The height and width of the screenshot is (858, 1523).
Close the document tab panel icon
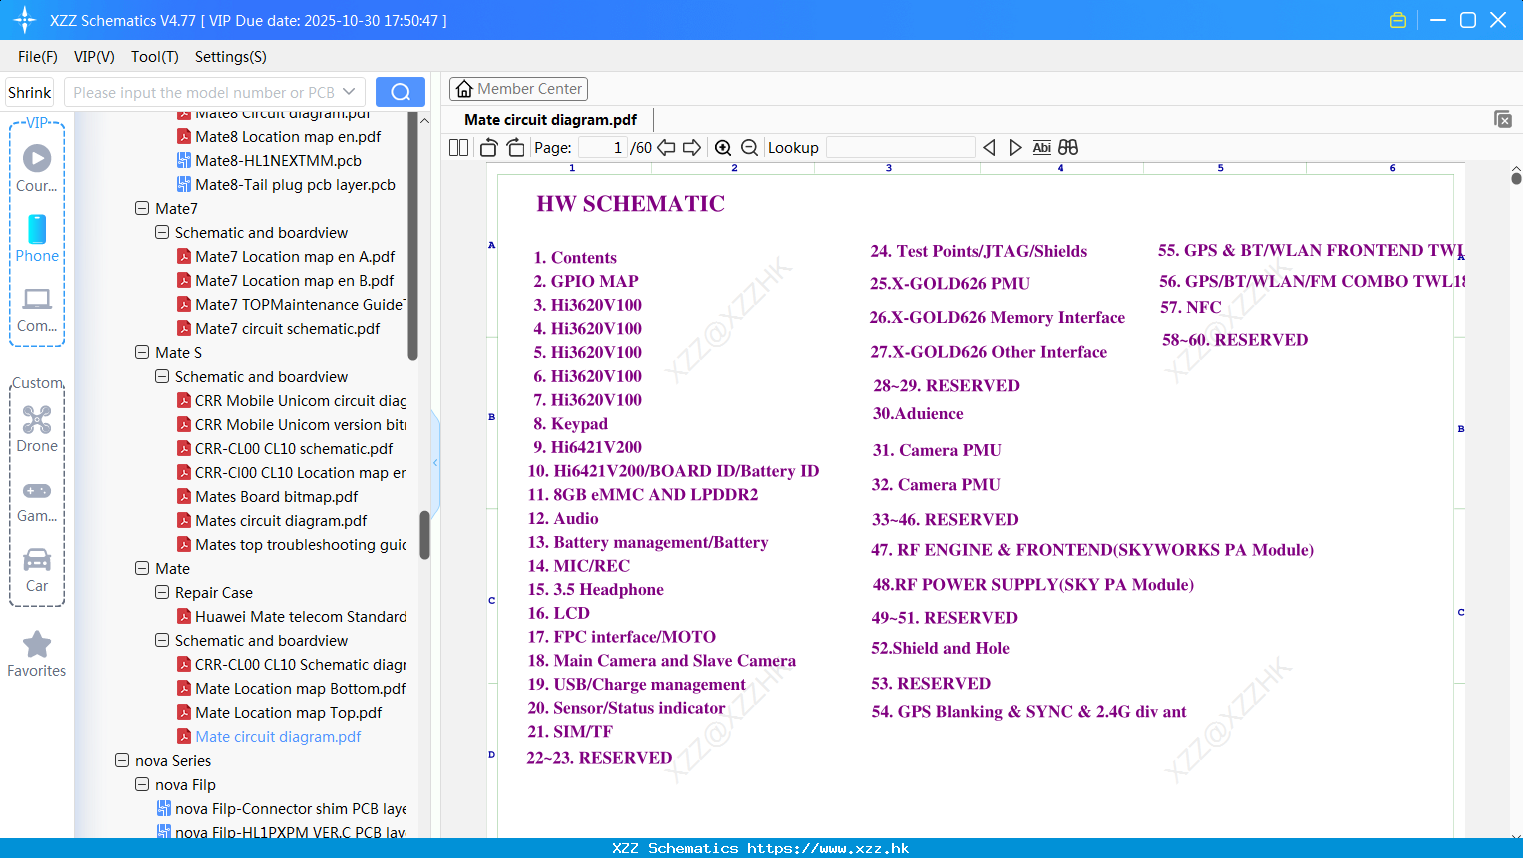1502,119
